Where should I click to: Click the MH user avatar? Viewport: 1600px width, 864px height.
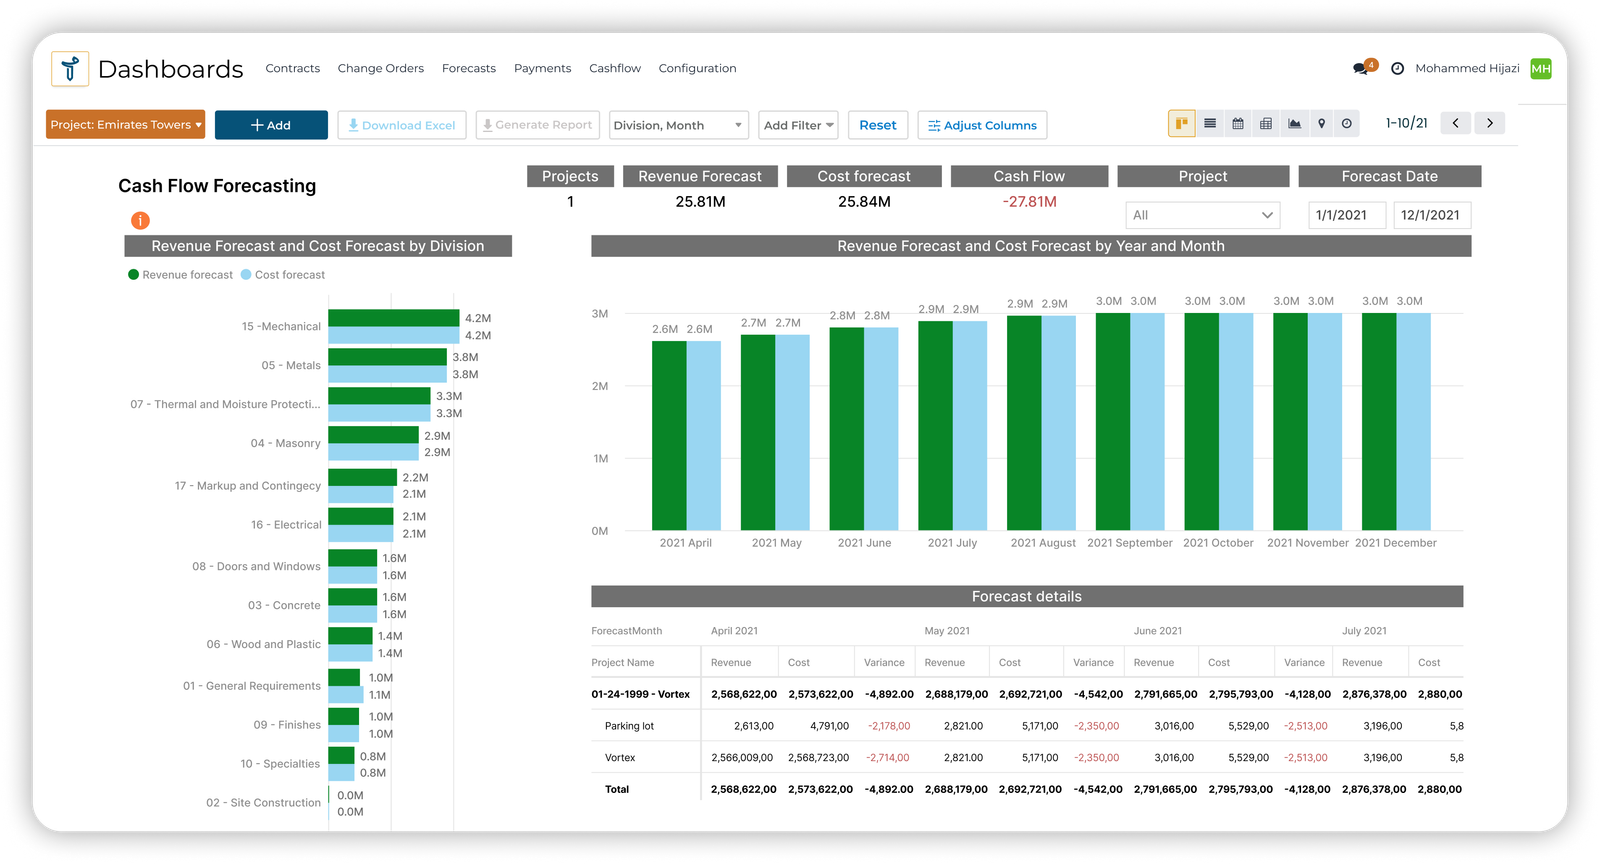[x=1540, y=69]
